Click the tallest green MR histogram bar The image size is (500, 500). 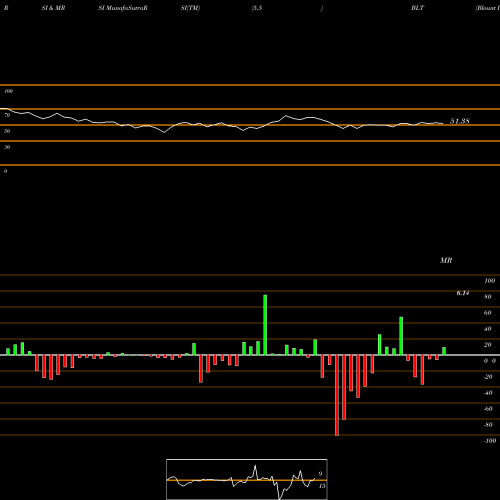[265, 325]
